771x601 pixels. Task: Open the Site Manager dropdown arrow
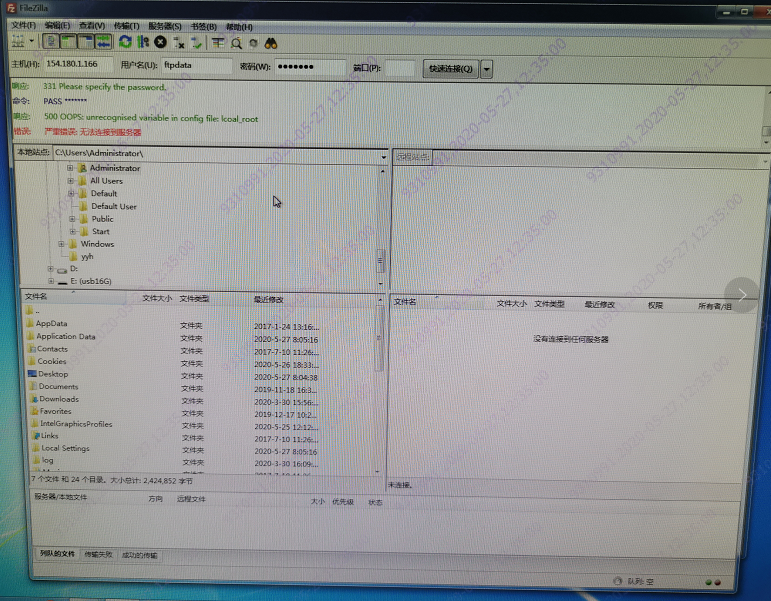(x=31, y=41)
